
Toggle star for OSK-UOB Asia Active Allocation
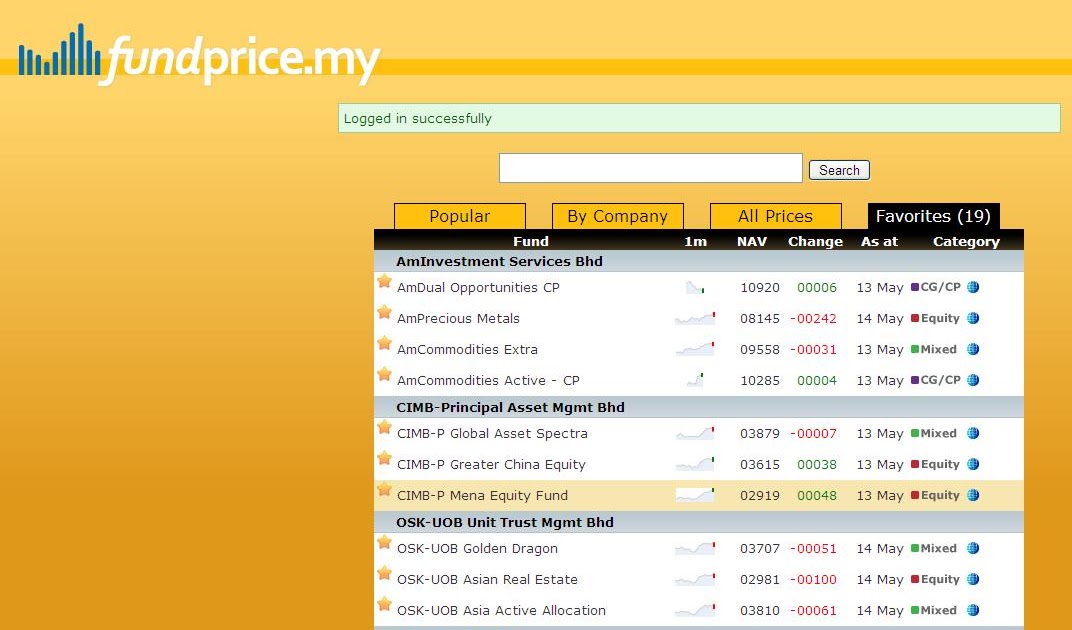point(384,604)
